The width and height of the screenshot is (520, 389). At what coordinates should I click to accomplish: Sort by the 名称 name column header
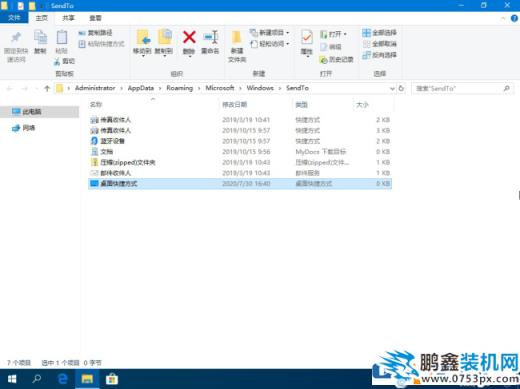tap(96, 105)
